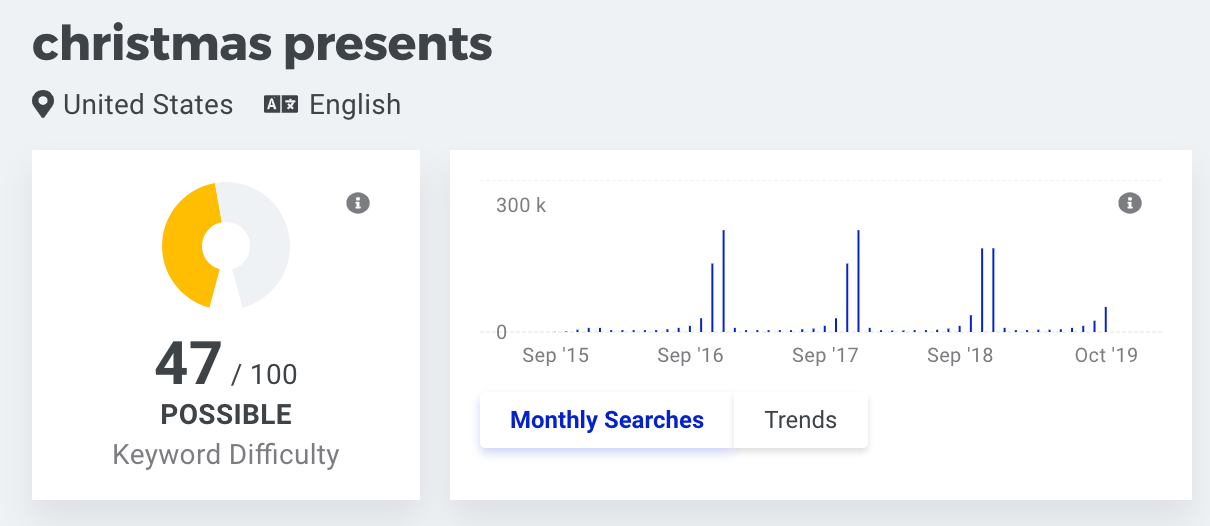Screen dimensions: 1210x526
Task: Click the info icon in Keyword Difficulty card
Action: [358, 203]
